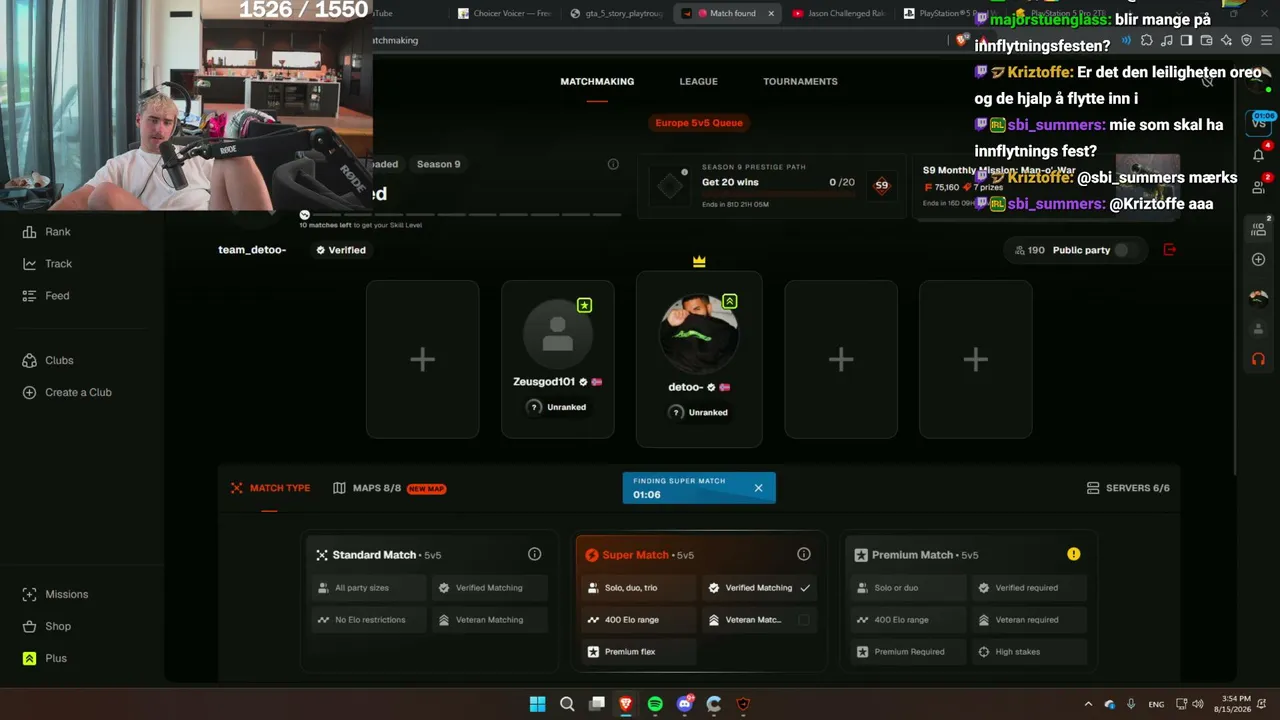Show hidden system tray icons
Screen dimensions: 1280x720
click(x=1088, y=704)
